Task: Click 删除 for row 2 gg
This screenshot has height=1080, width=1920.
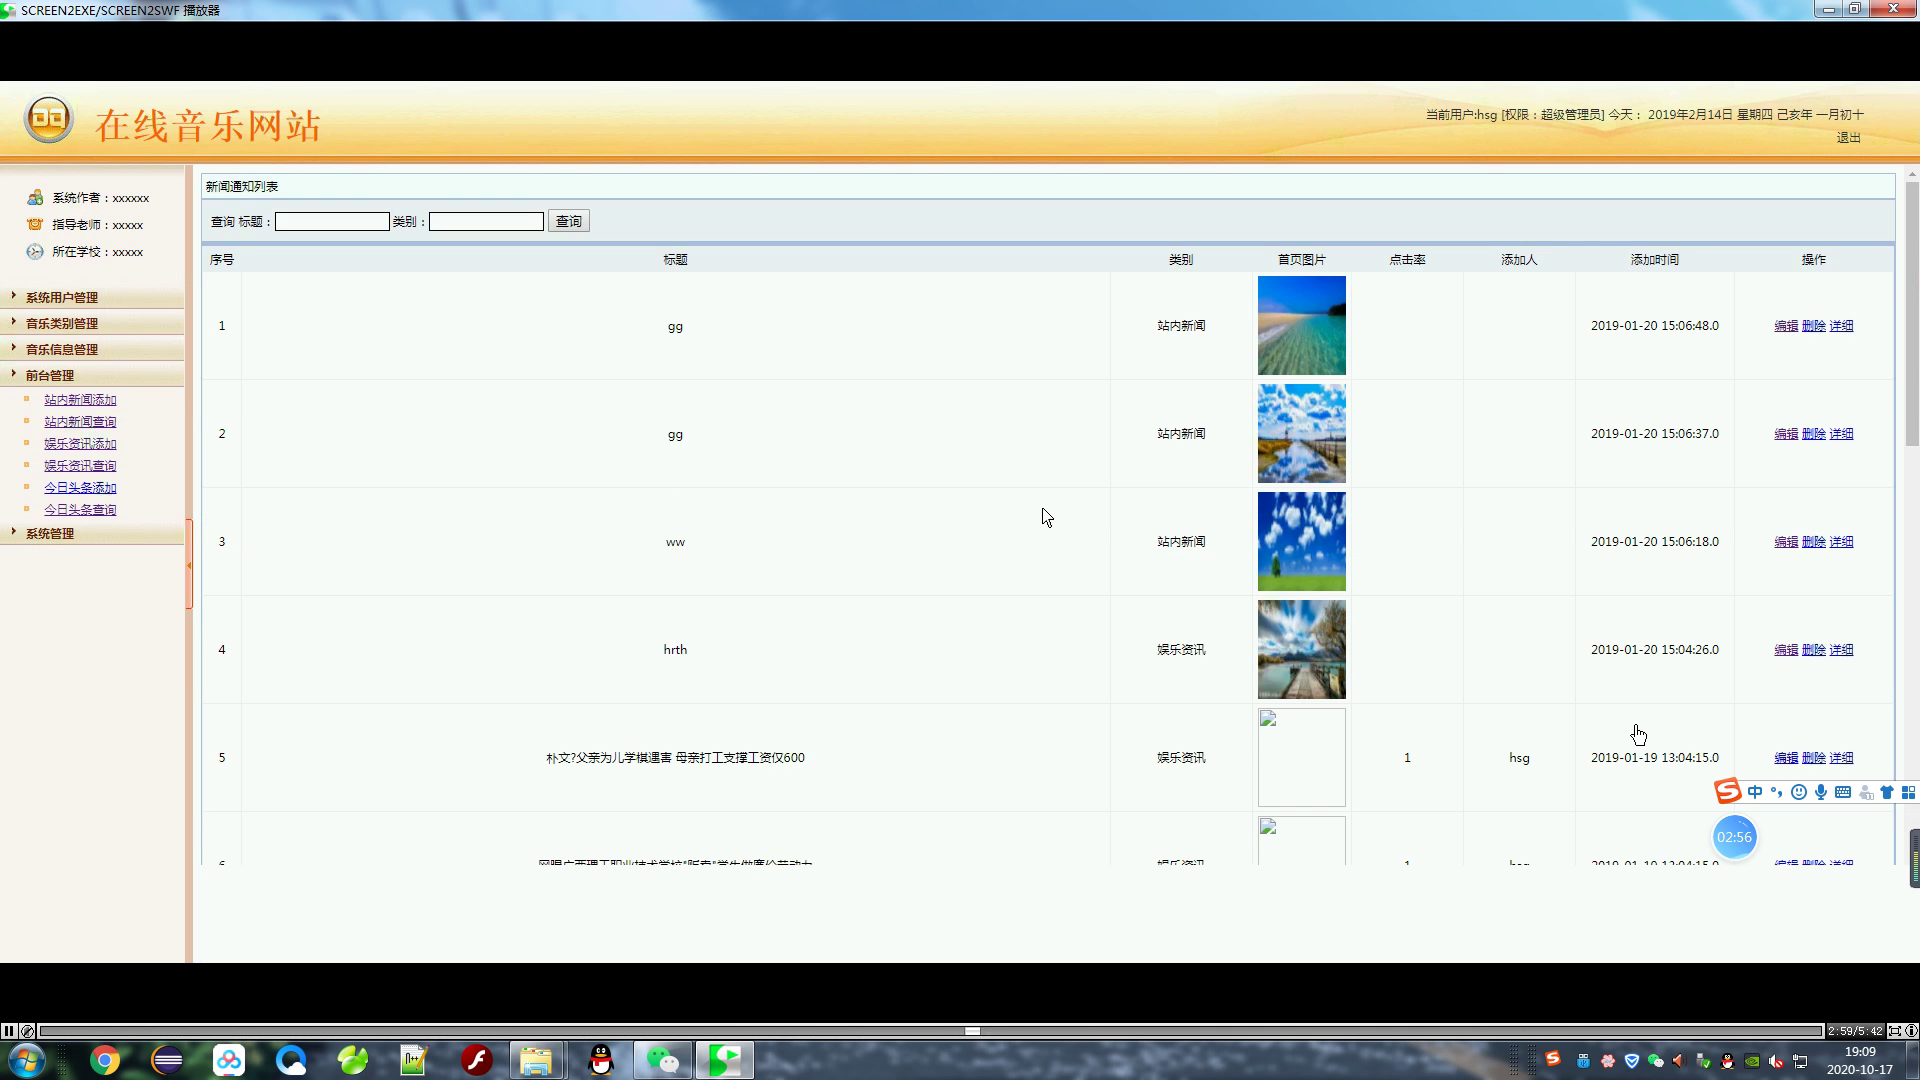Action: [x=1814, y=434]
